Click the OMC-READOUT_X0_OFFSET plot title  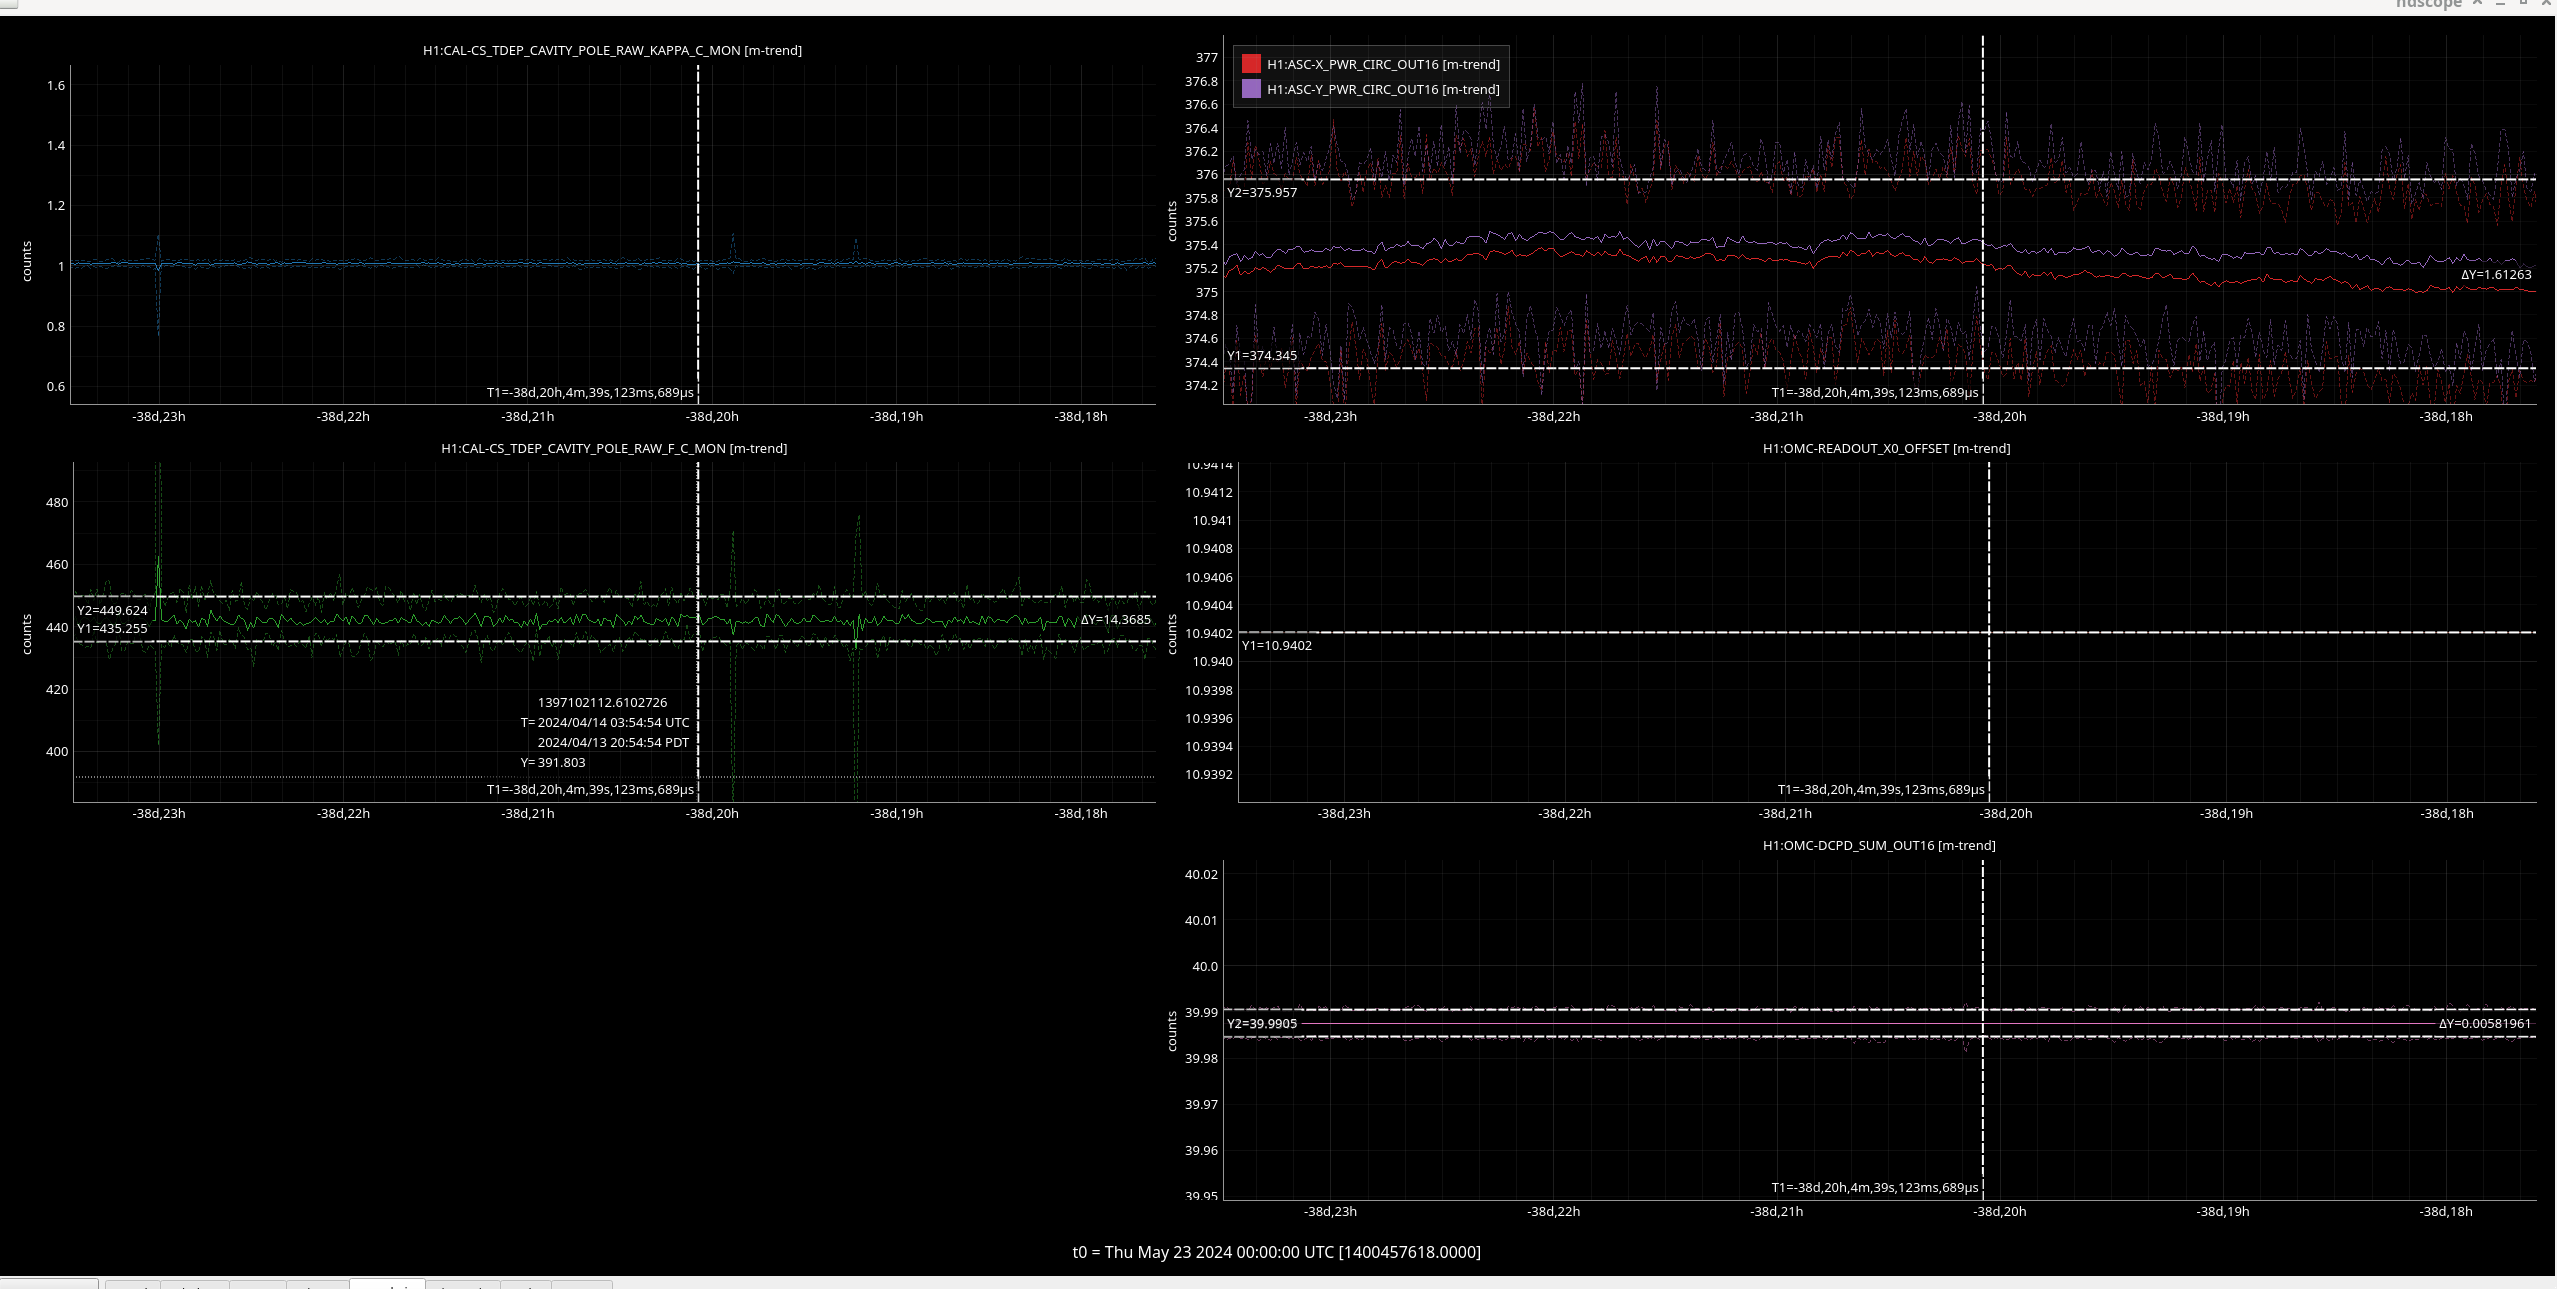[1886, 448]
